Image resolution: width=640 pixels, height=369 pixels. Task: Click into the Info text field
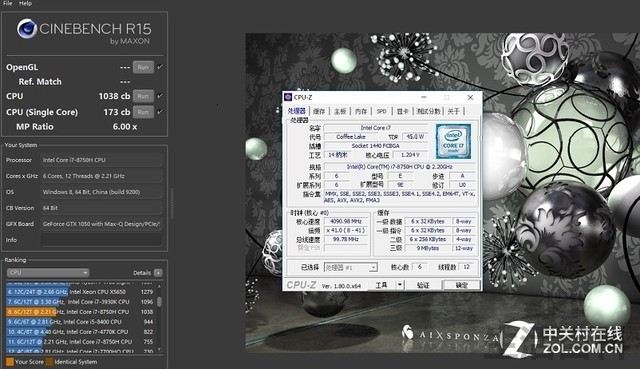[x=101, y=240]
